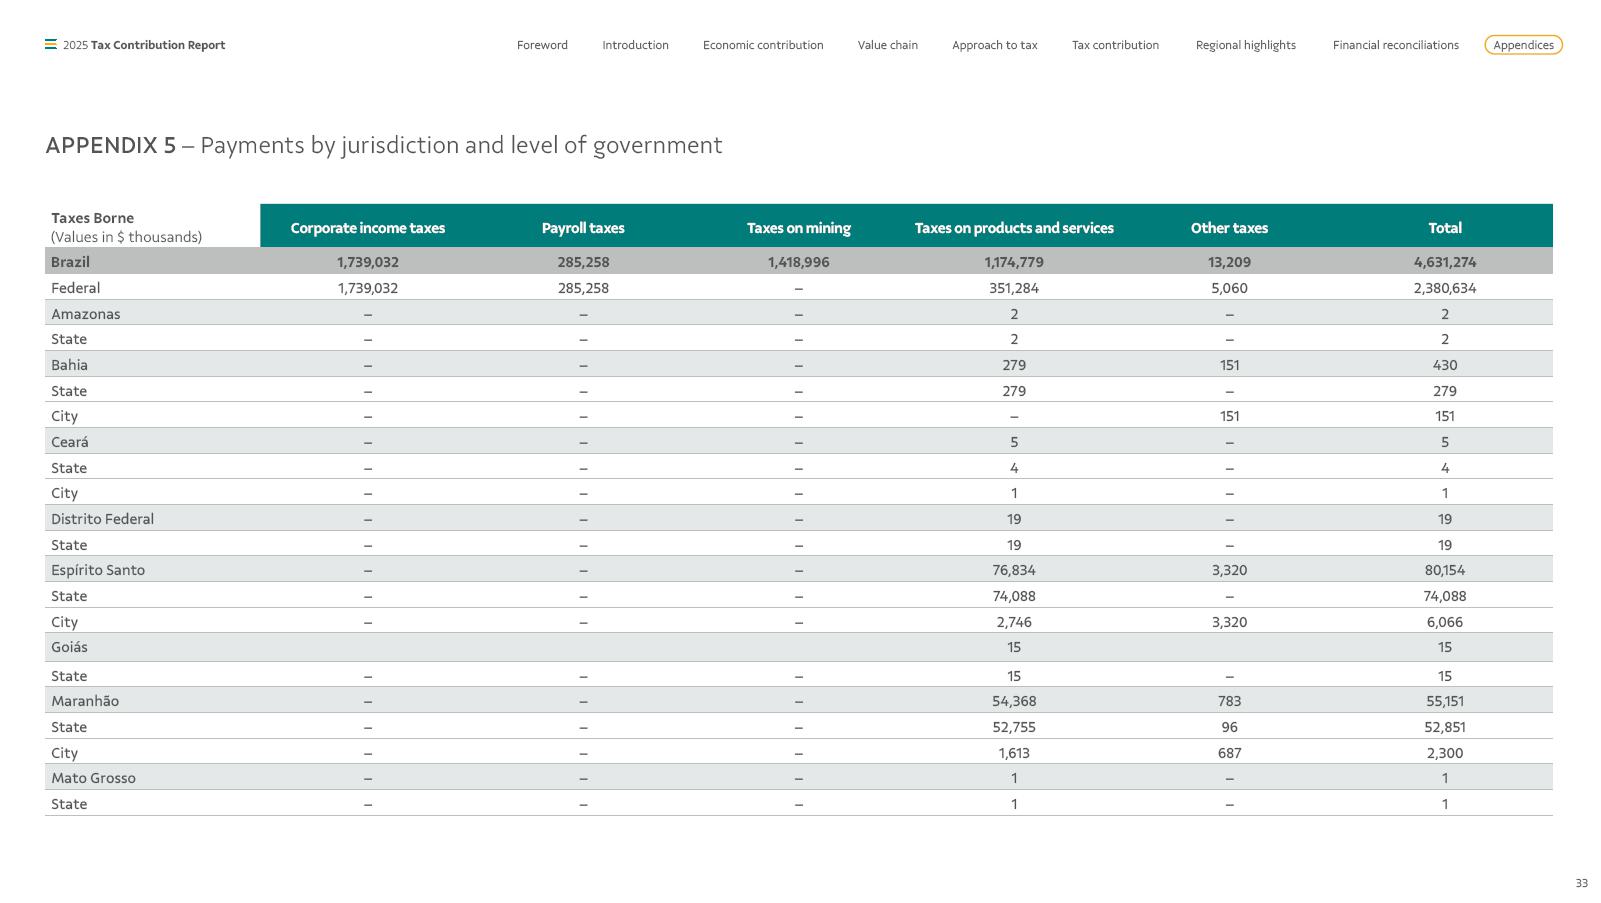Screen dimensions: 1601x903
Task: Click the Payroll taxes column header
Action: pos(583,228)
